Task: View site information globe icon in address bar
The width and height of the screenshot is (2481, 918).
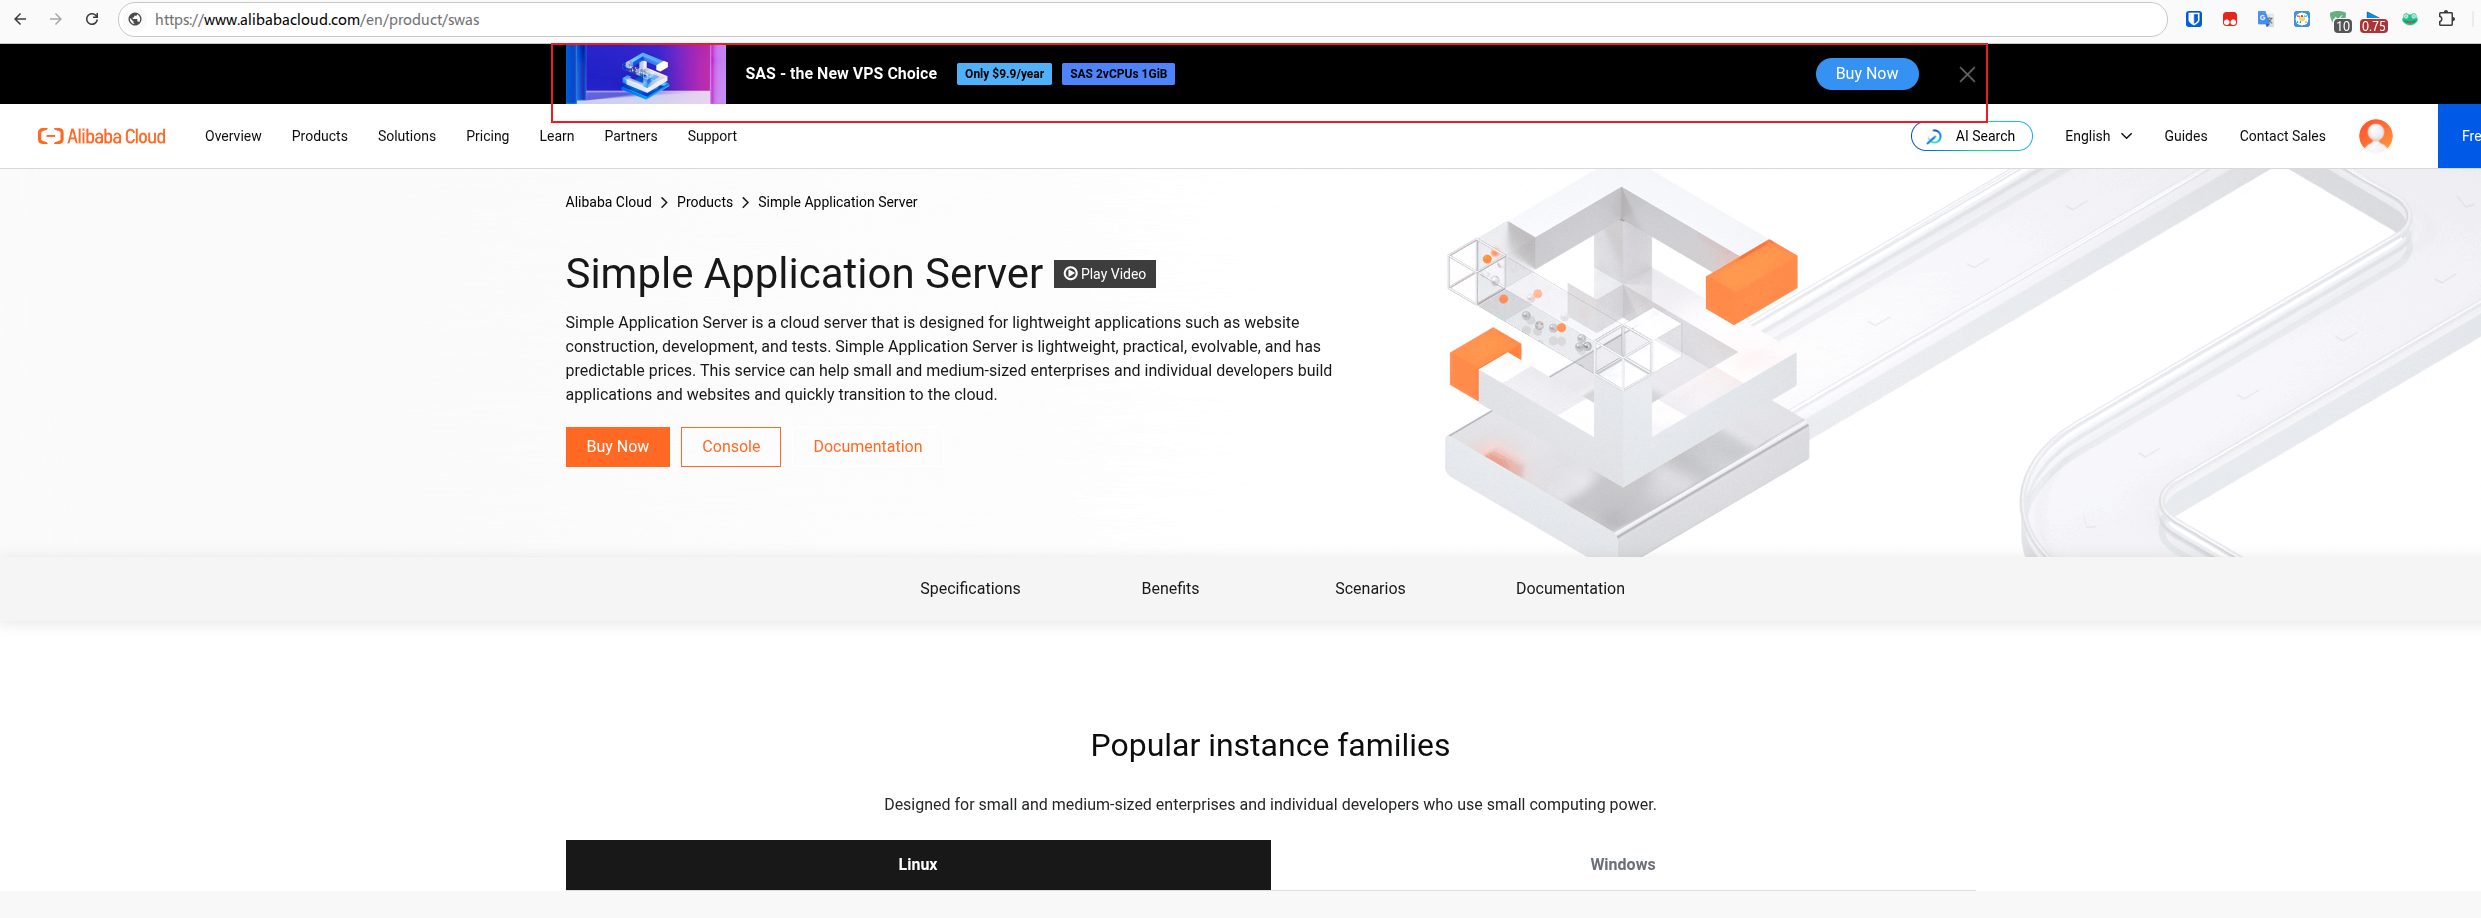Action: click(x=135, y=19)
